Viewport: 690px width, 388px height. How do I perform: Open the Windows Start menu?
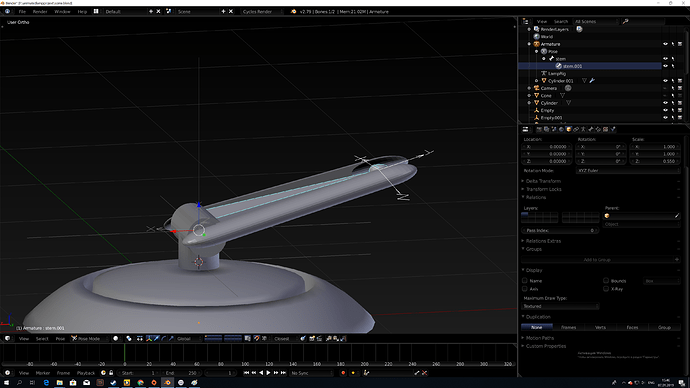6,383
